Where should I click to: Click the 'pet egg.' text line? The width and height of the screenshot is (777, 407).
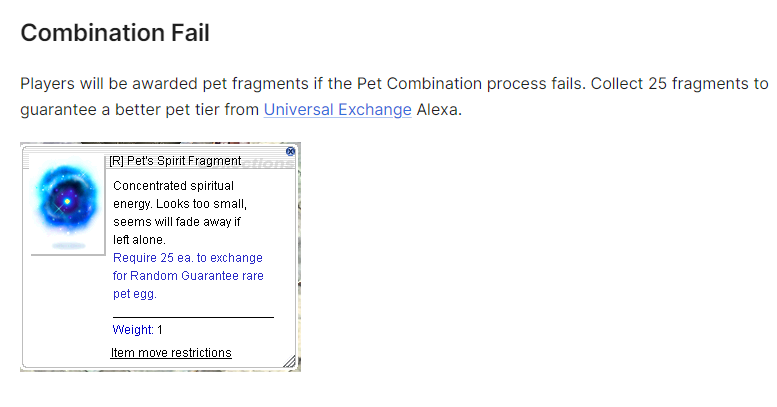135,294
